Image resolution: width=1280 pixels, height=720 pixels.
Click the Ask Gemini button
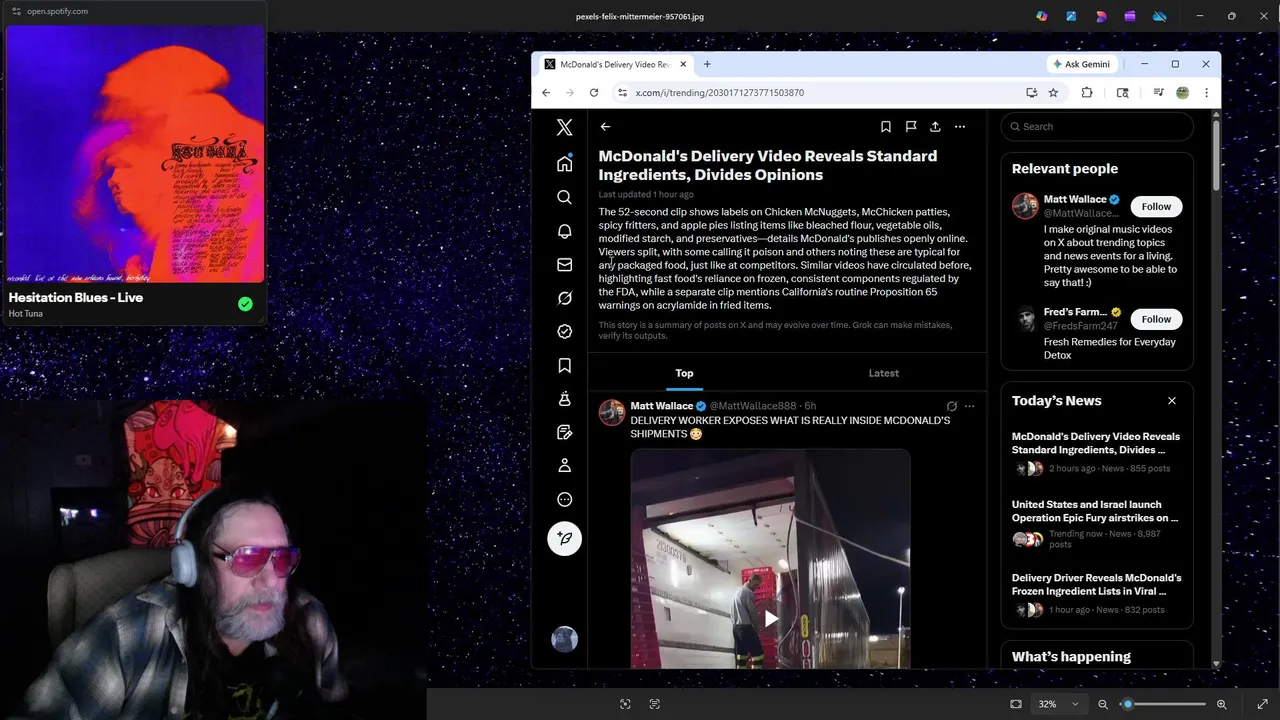tap(1081, 64)
